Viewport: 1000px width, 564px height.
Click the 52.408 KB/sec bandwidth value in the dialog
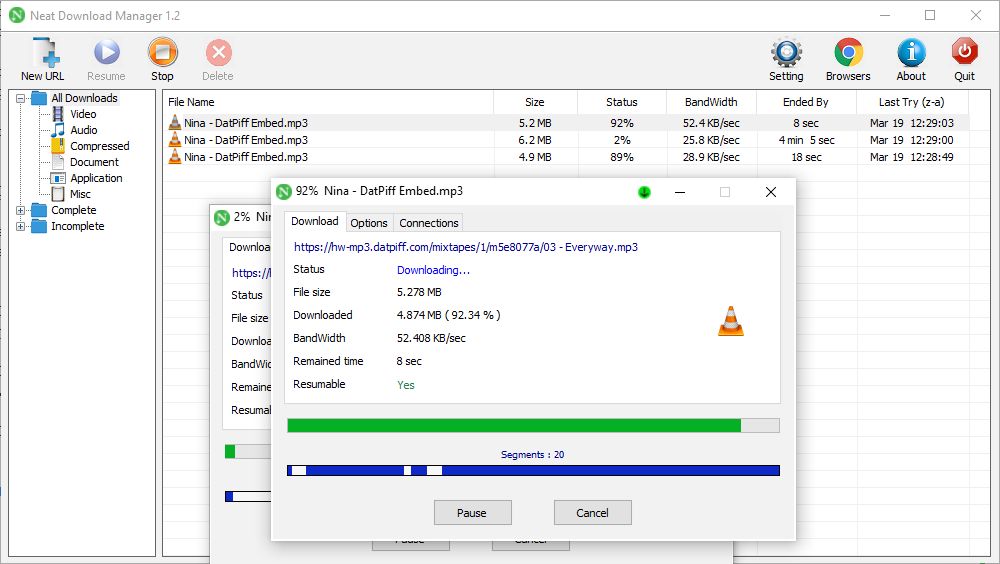[x=431, y=338]
